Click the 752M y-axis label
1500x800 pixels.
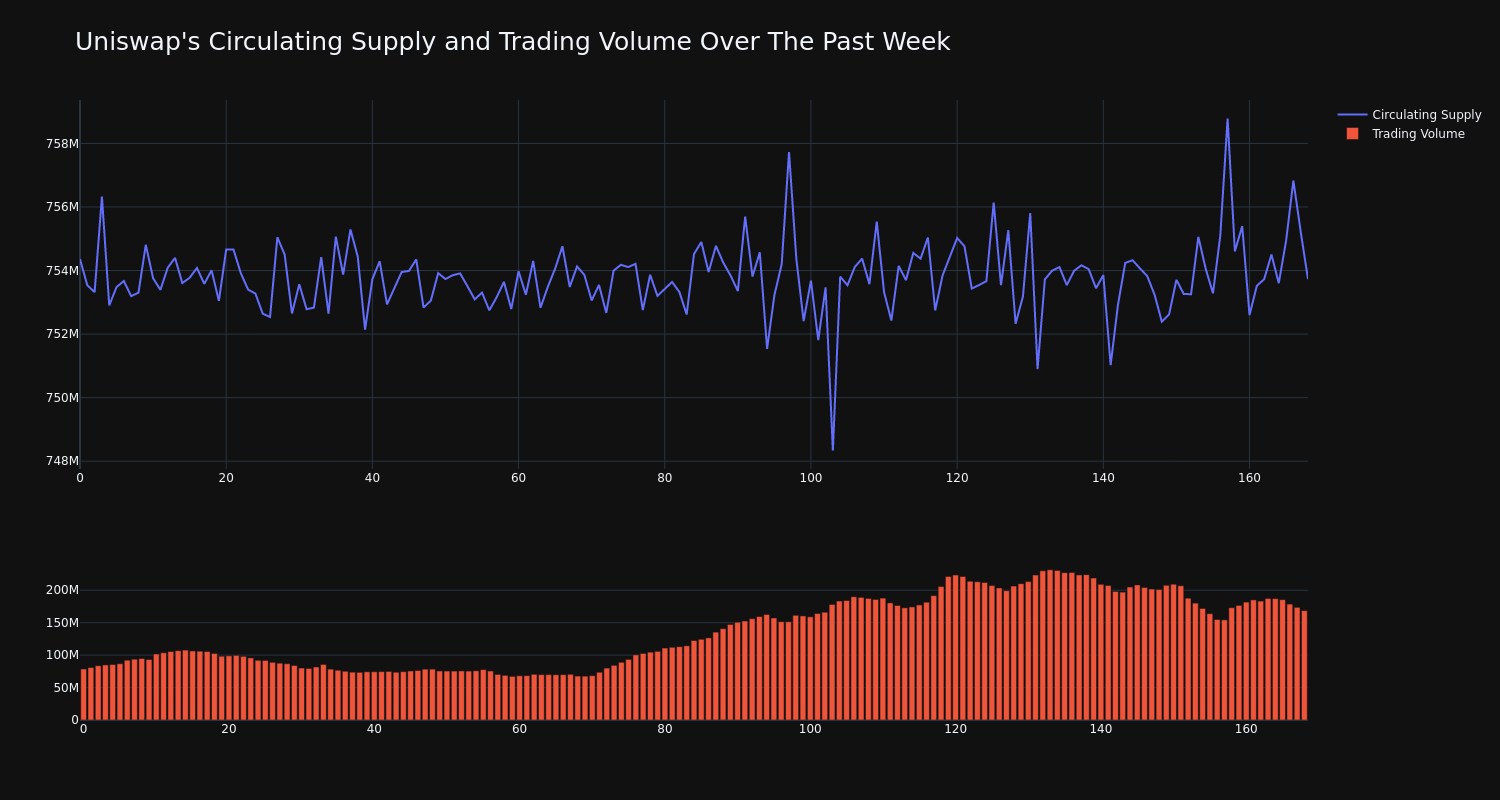coord(62,334)
